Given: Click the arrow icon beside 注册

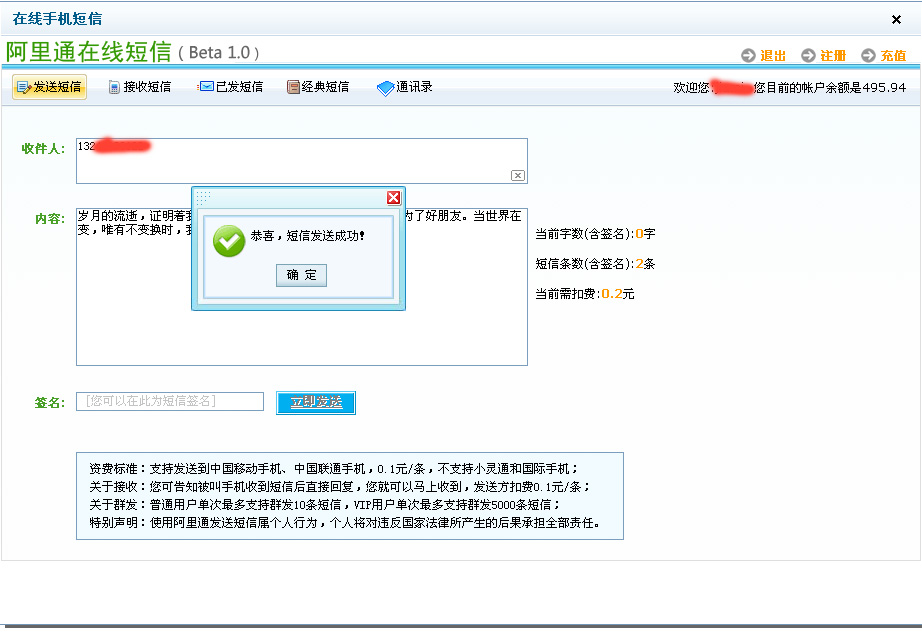Looking at the screenshot, I should [809, 55].
